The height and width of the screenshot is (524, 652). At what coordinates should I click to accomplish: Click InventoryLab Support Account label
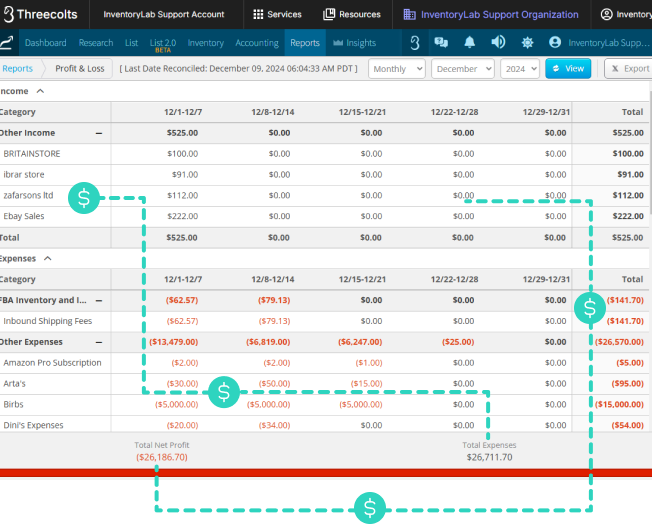(x=164, y=14)
